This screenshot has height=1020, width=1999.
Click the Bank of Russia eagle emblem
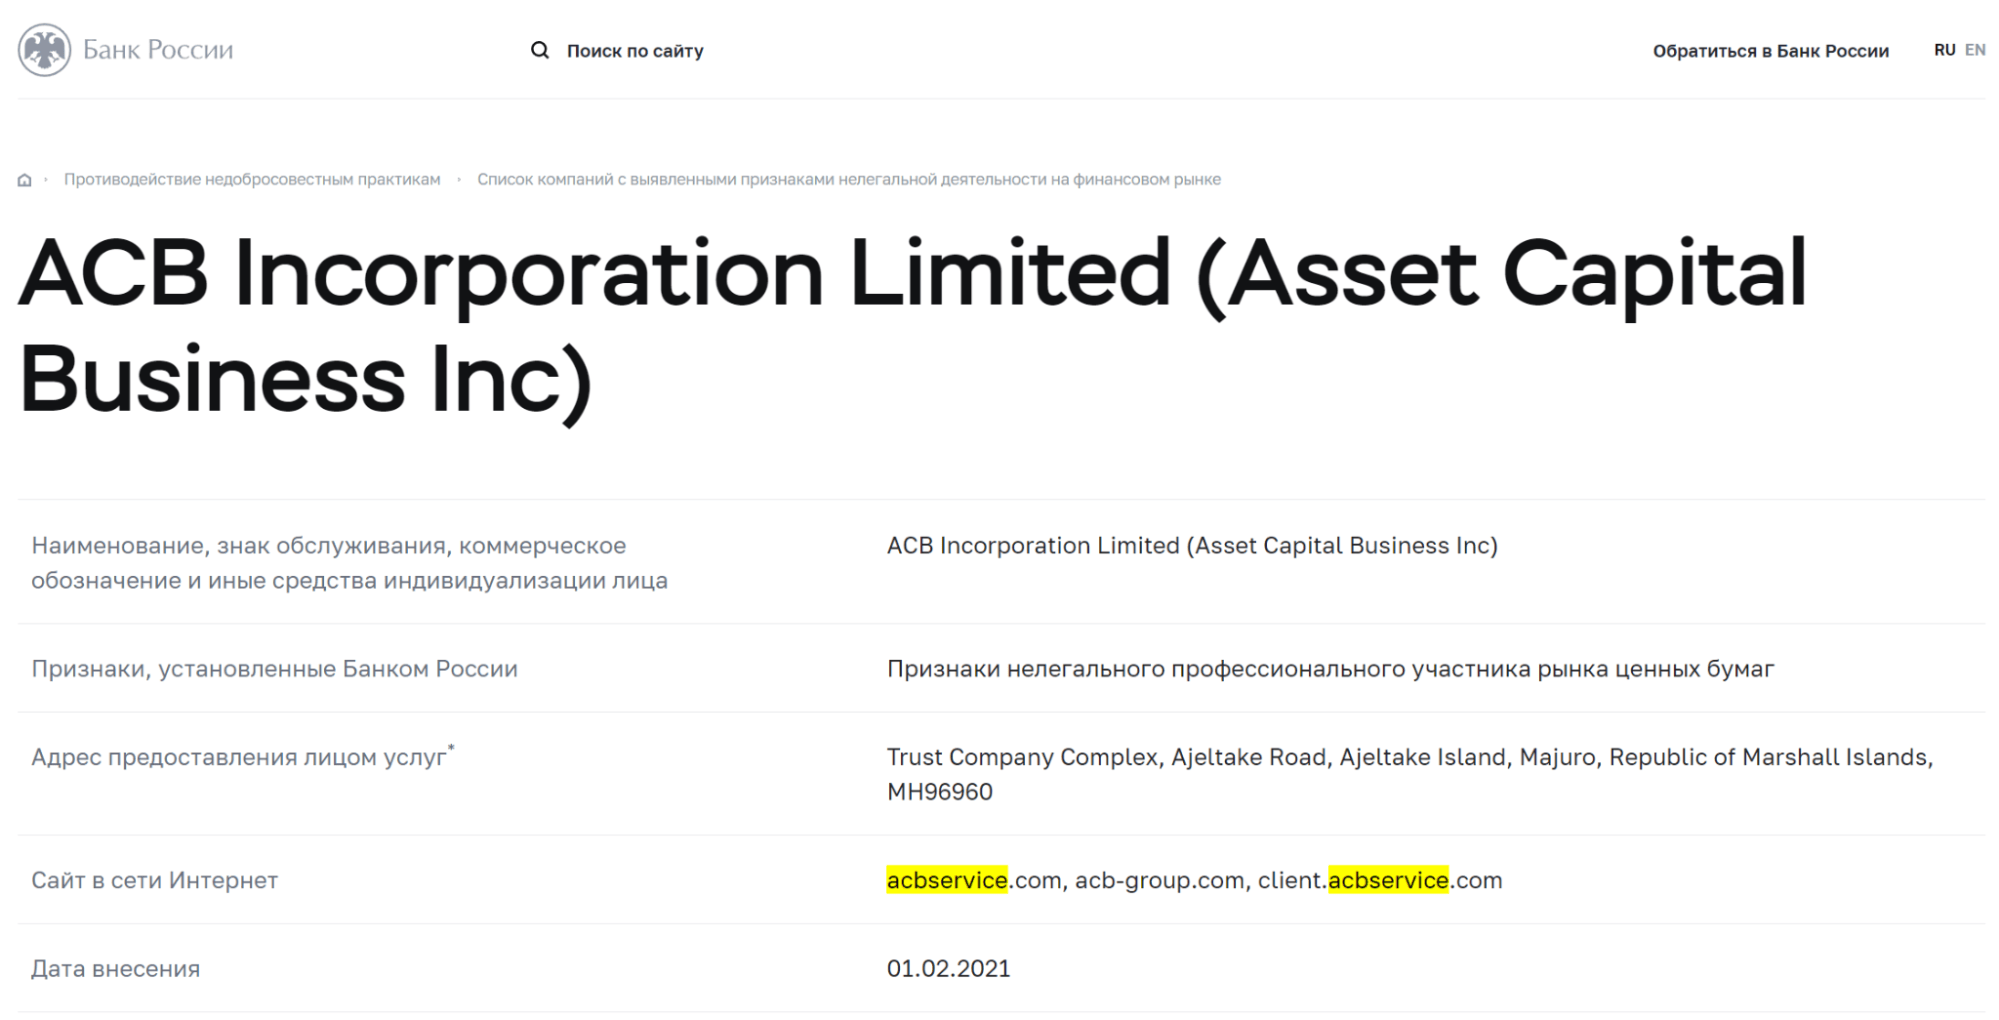[44, 50]
